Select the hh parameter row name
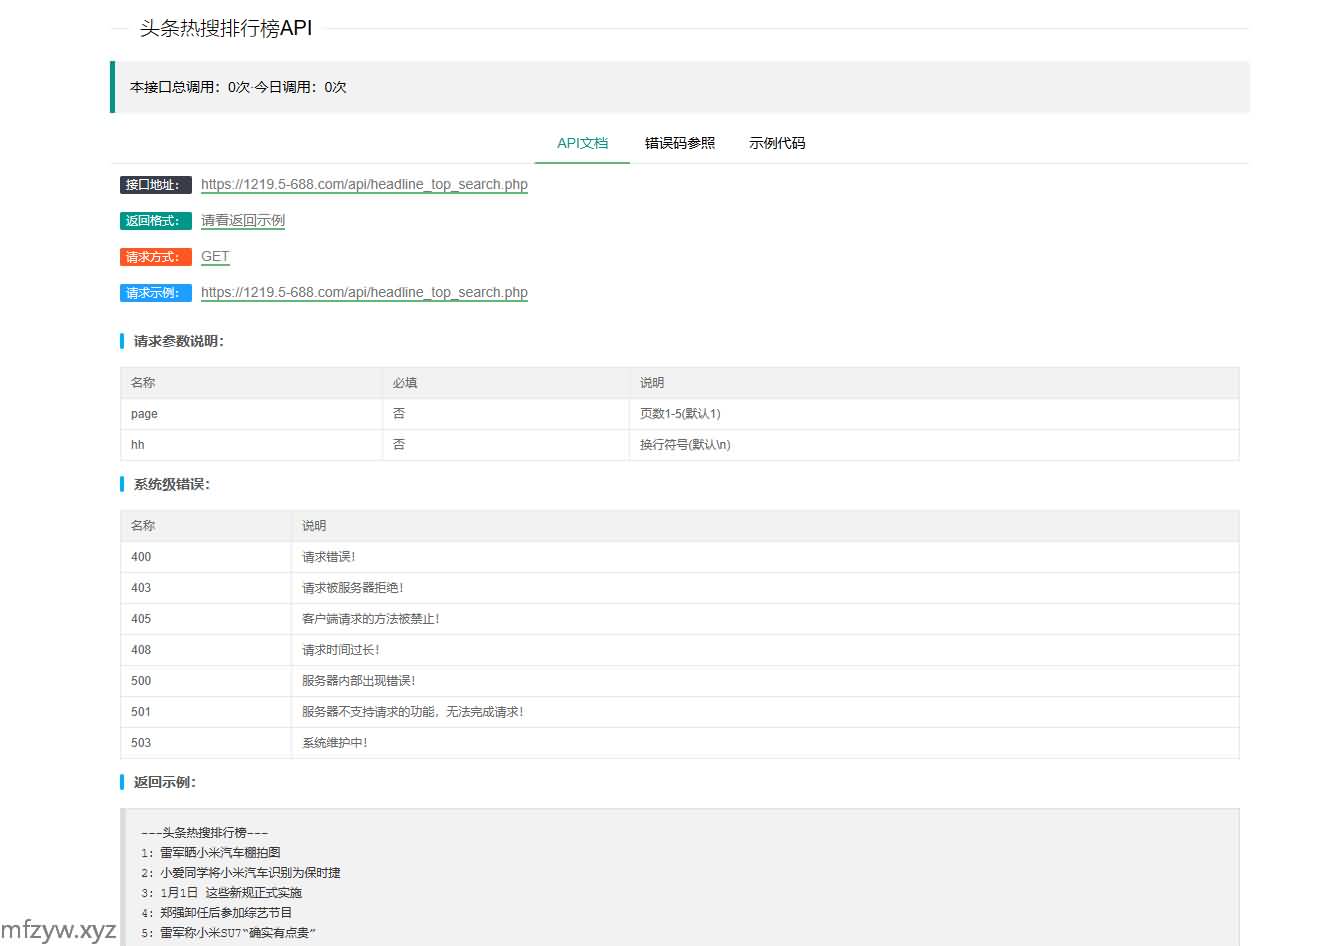 pos(138,445)
